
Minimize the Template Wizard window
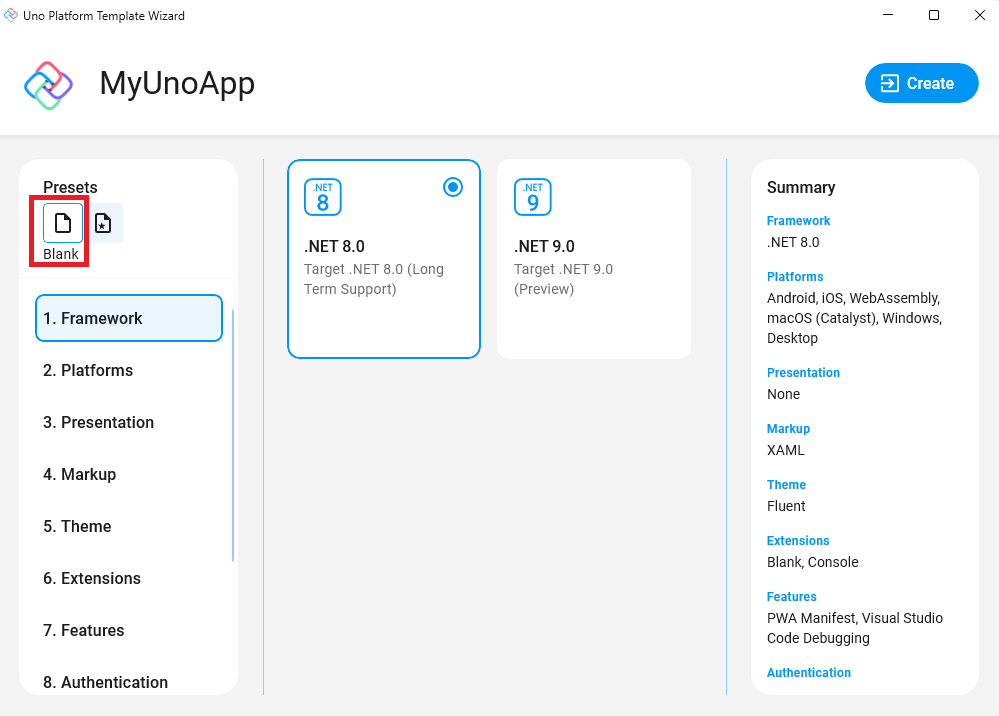tap(887, 15)
